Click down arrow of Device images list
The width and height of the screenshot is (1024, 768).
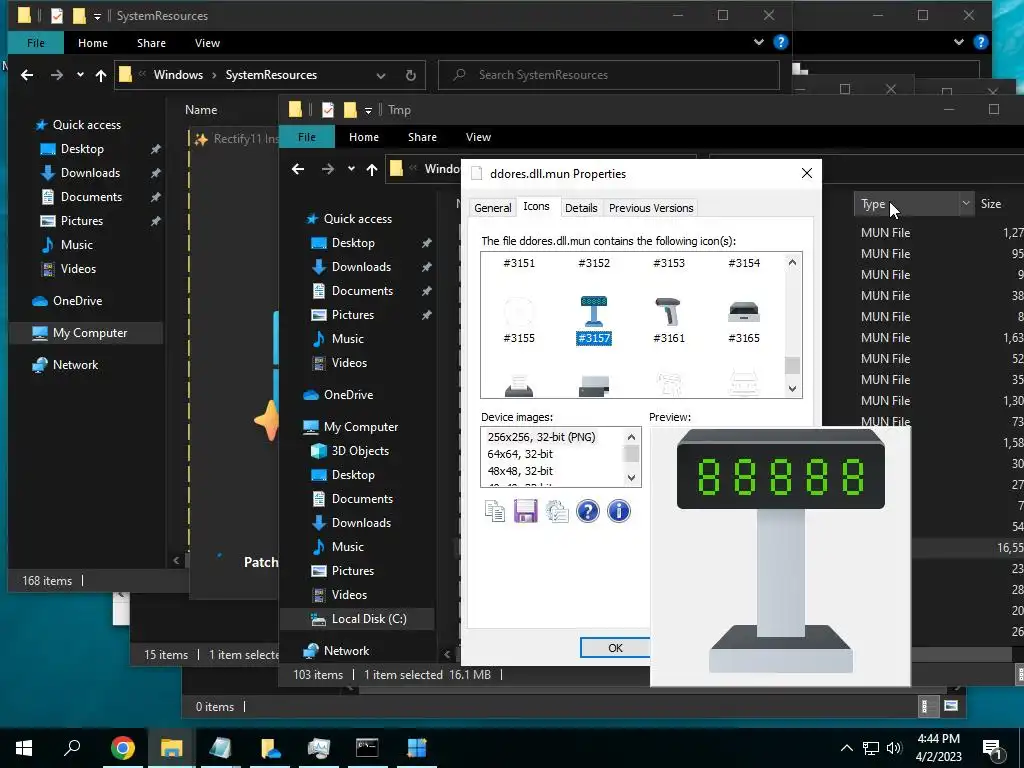[632, 478]
